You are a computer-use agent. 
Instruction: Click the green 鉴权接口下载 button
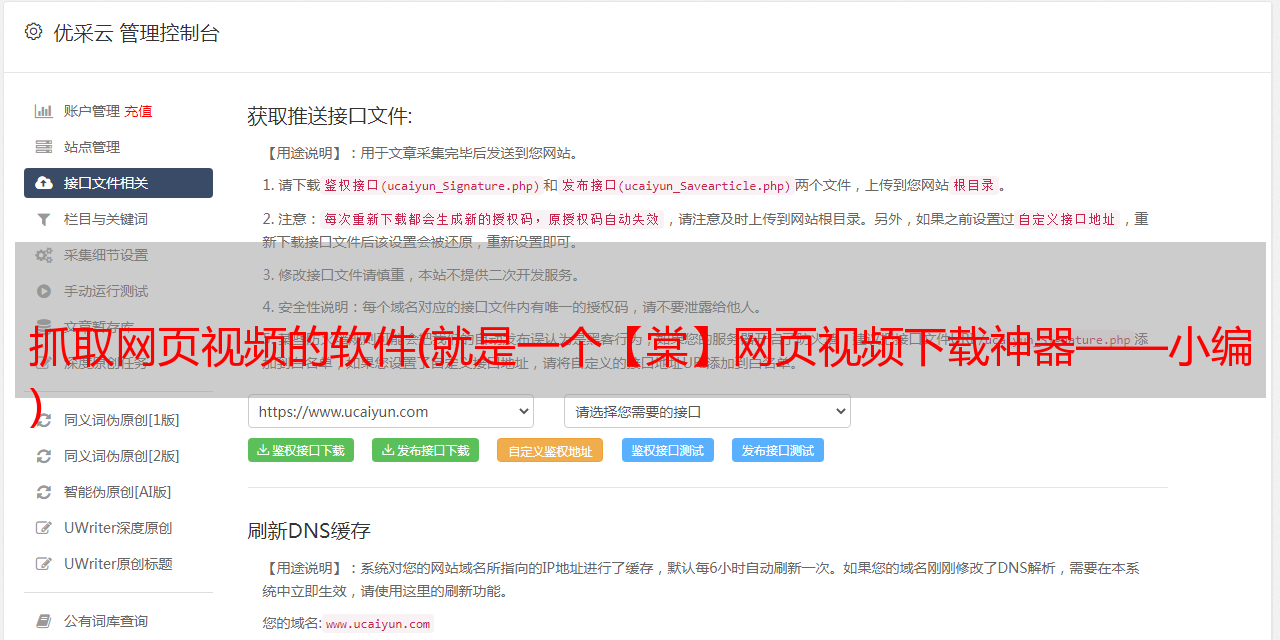[301, 450]
